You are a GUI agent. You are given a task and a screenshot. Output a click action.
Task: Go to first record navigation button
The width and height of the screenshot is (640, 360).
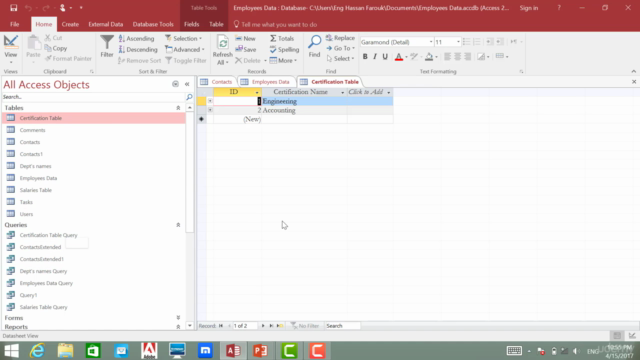click(x=221, y=326)
